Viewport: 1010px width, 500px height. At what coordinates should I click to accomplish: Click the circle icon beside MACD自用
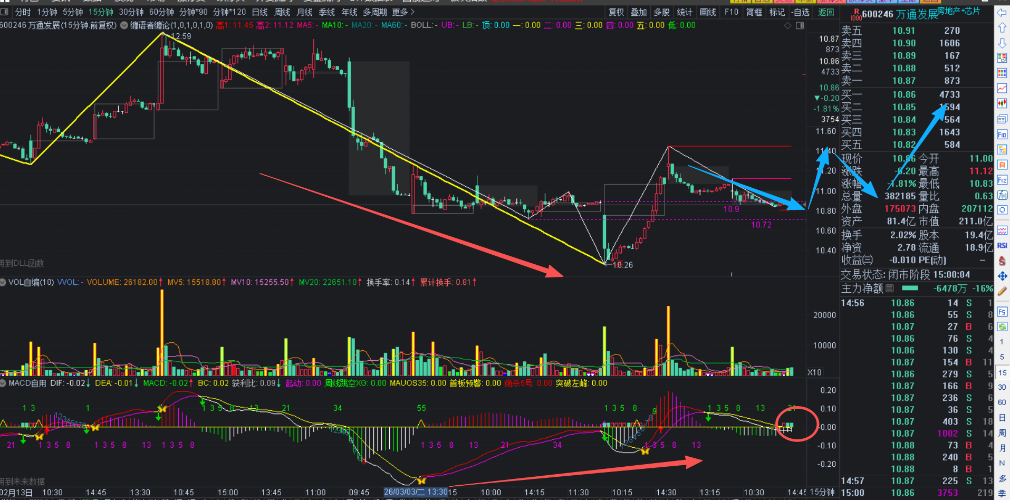[4, 383]
